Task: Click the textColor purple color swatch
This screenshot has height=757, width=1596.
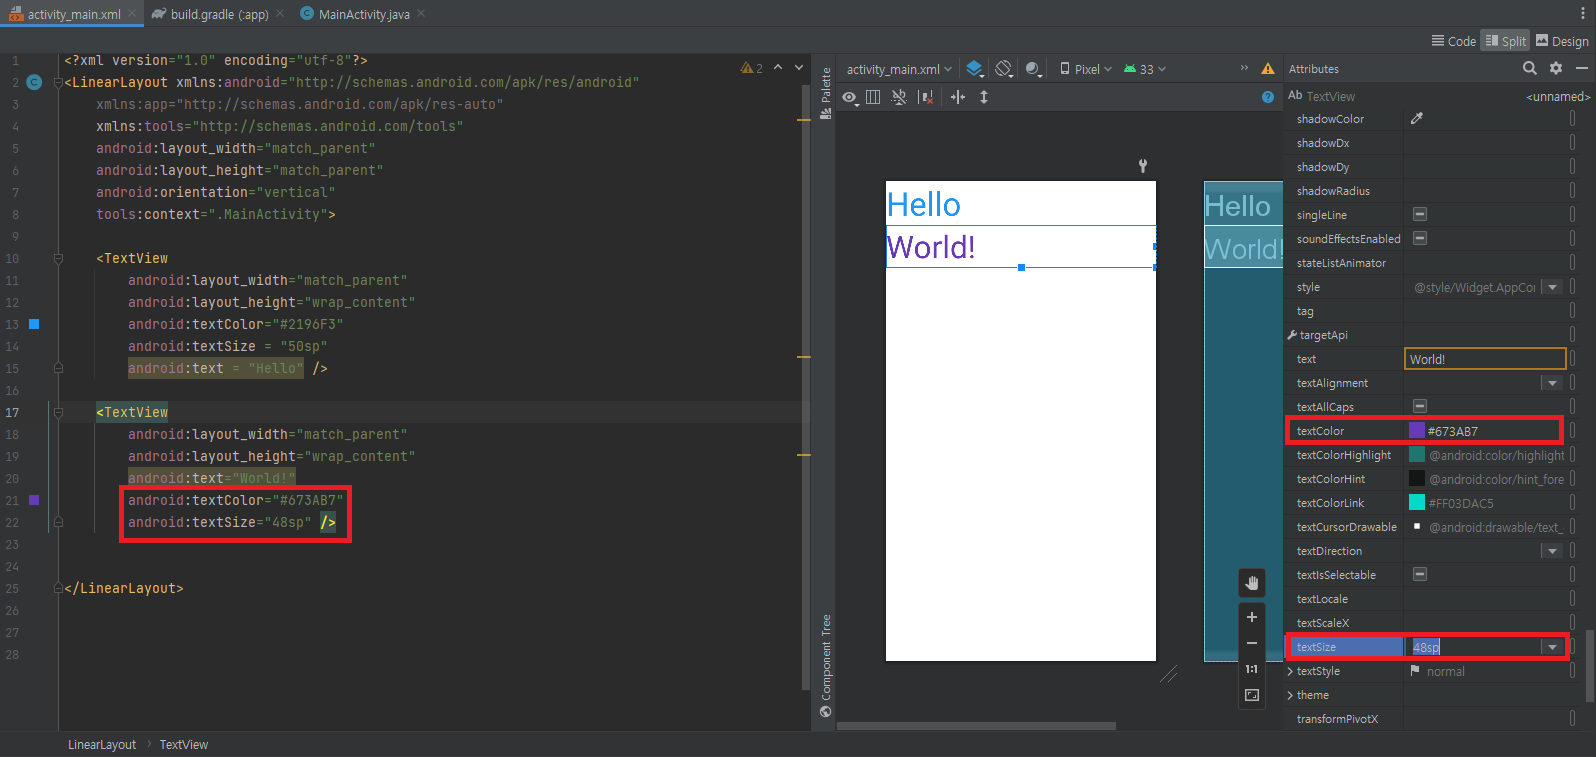Action: coord(1417,431)
